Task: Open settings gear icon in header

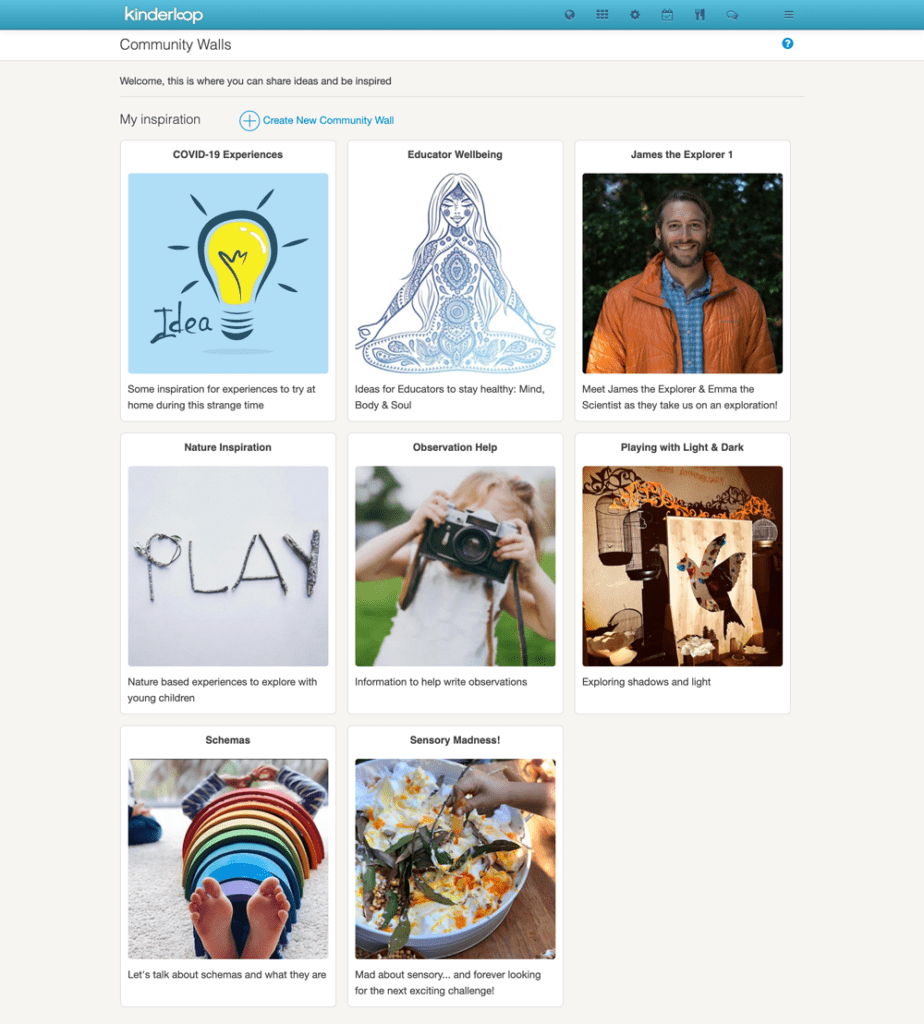Action: point(635,14)
